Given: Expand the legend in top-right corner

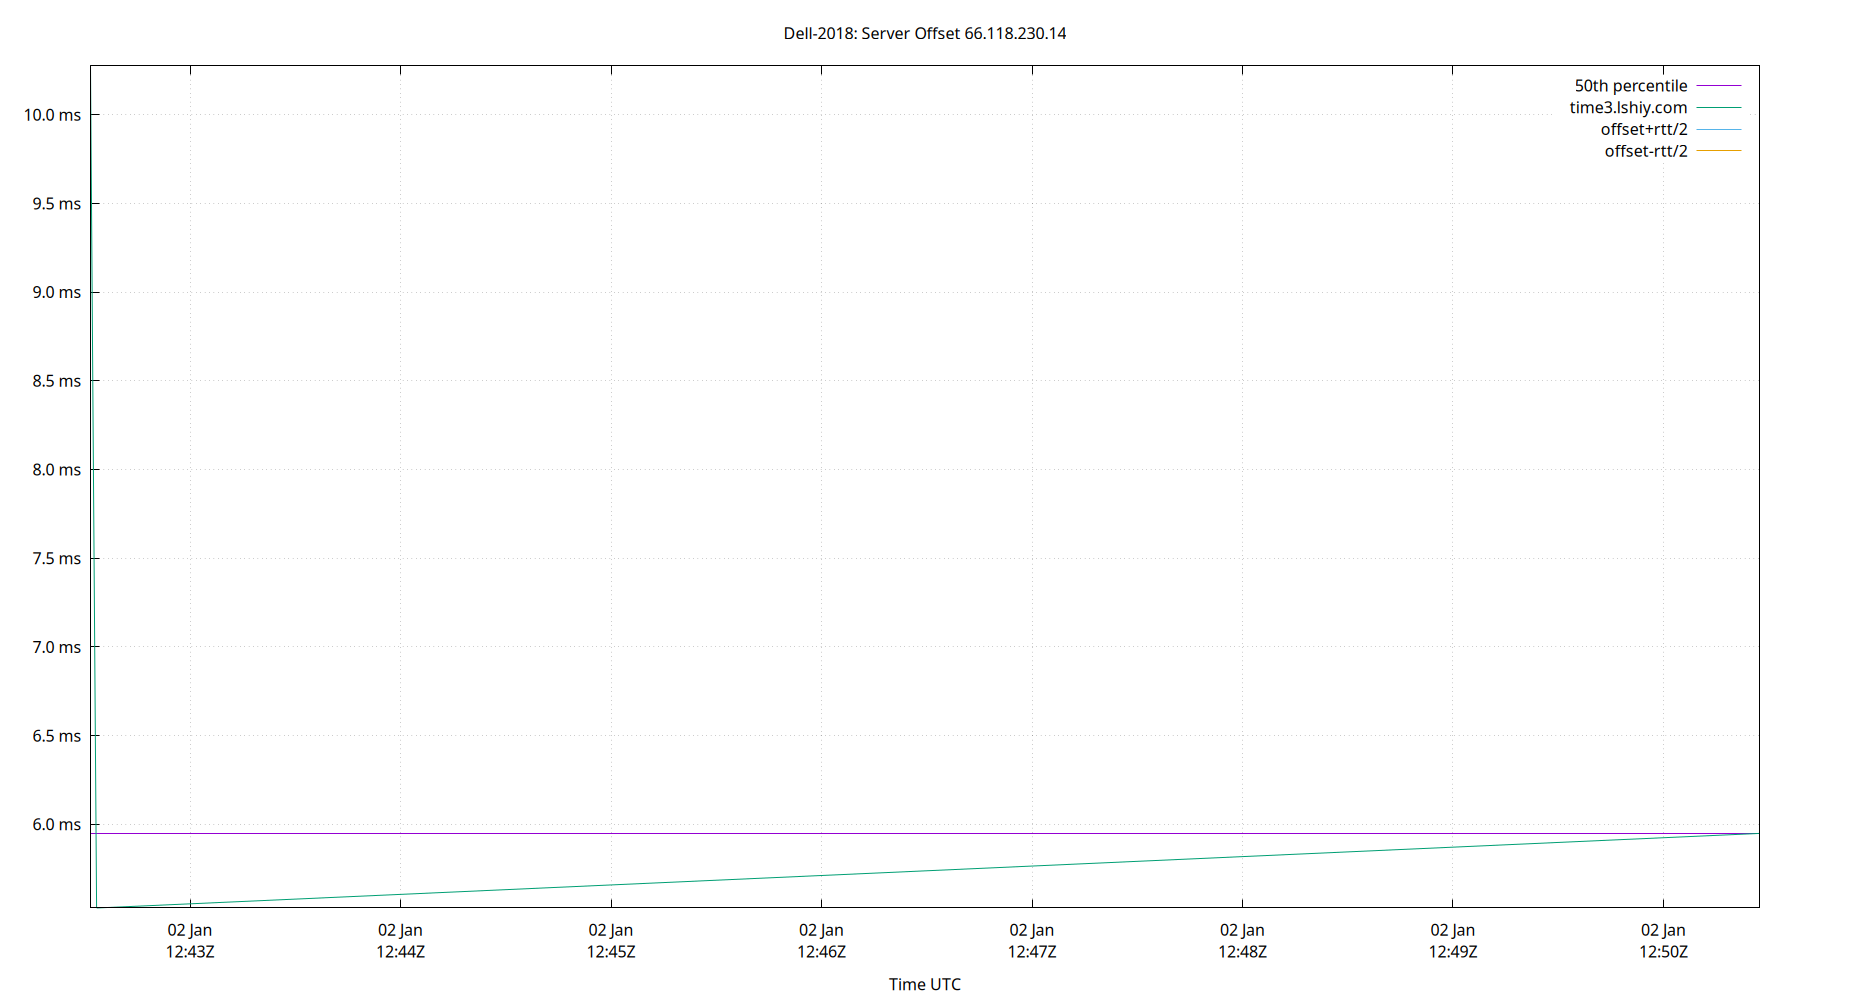Looking at the screenshot, I should [1660, 117].
